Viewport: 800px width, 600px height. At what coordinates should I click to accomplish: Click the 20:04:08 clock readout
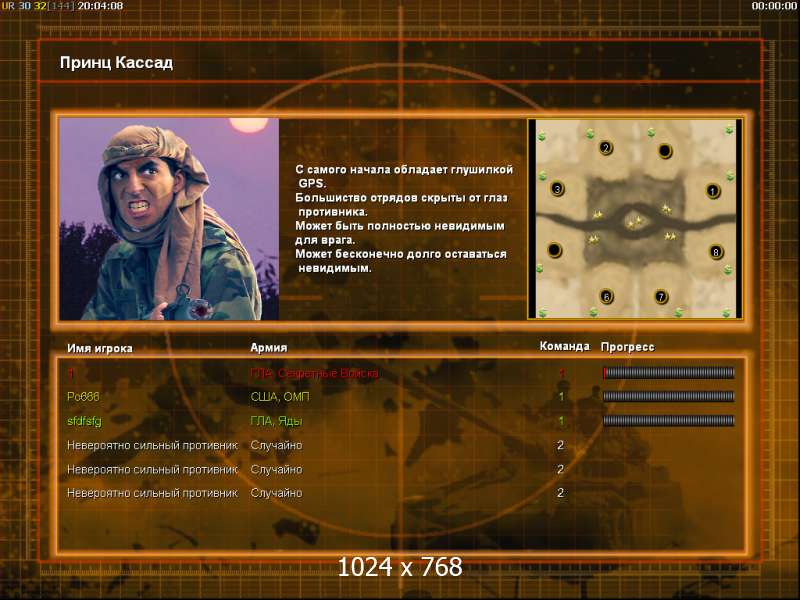pos(100,6)
